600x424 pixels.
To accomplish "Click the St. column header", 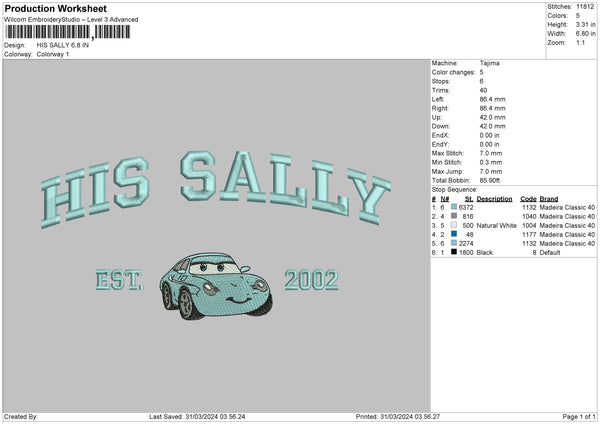I will [468, 198].
